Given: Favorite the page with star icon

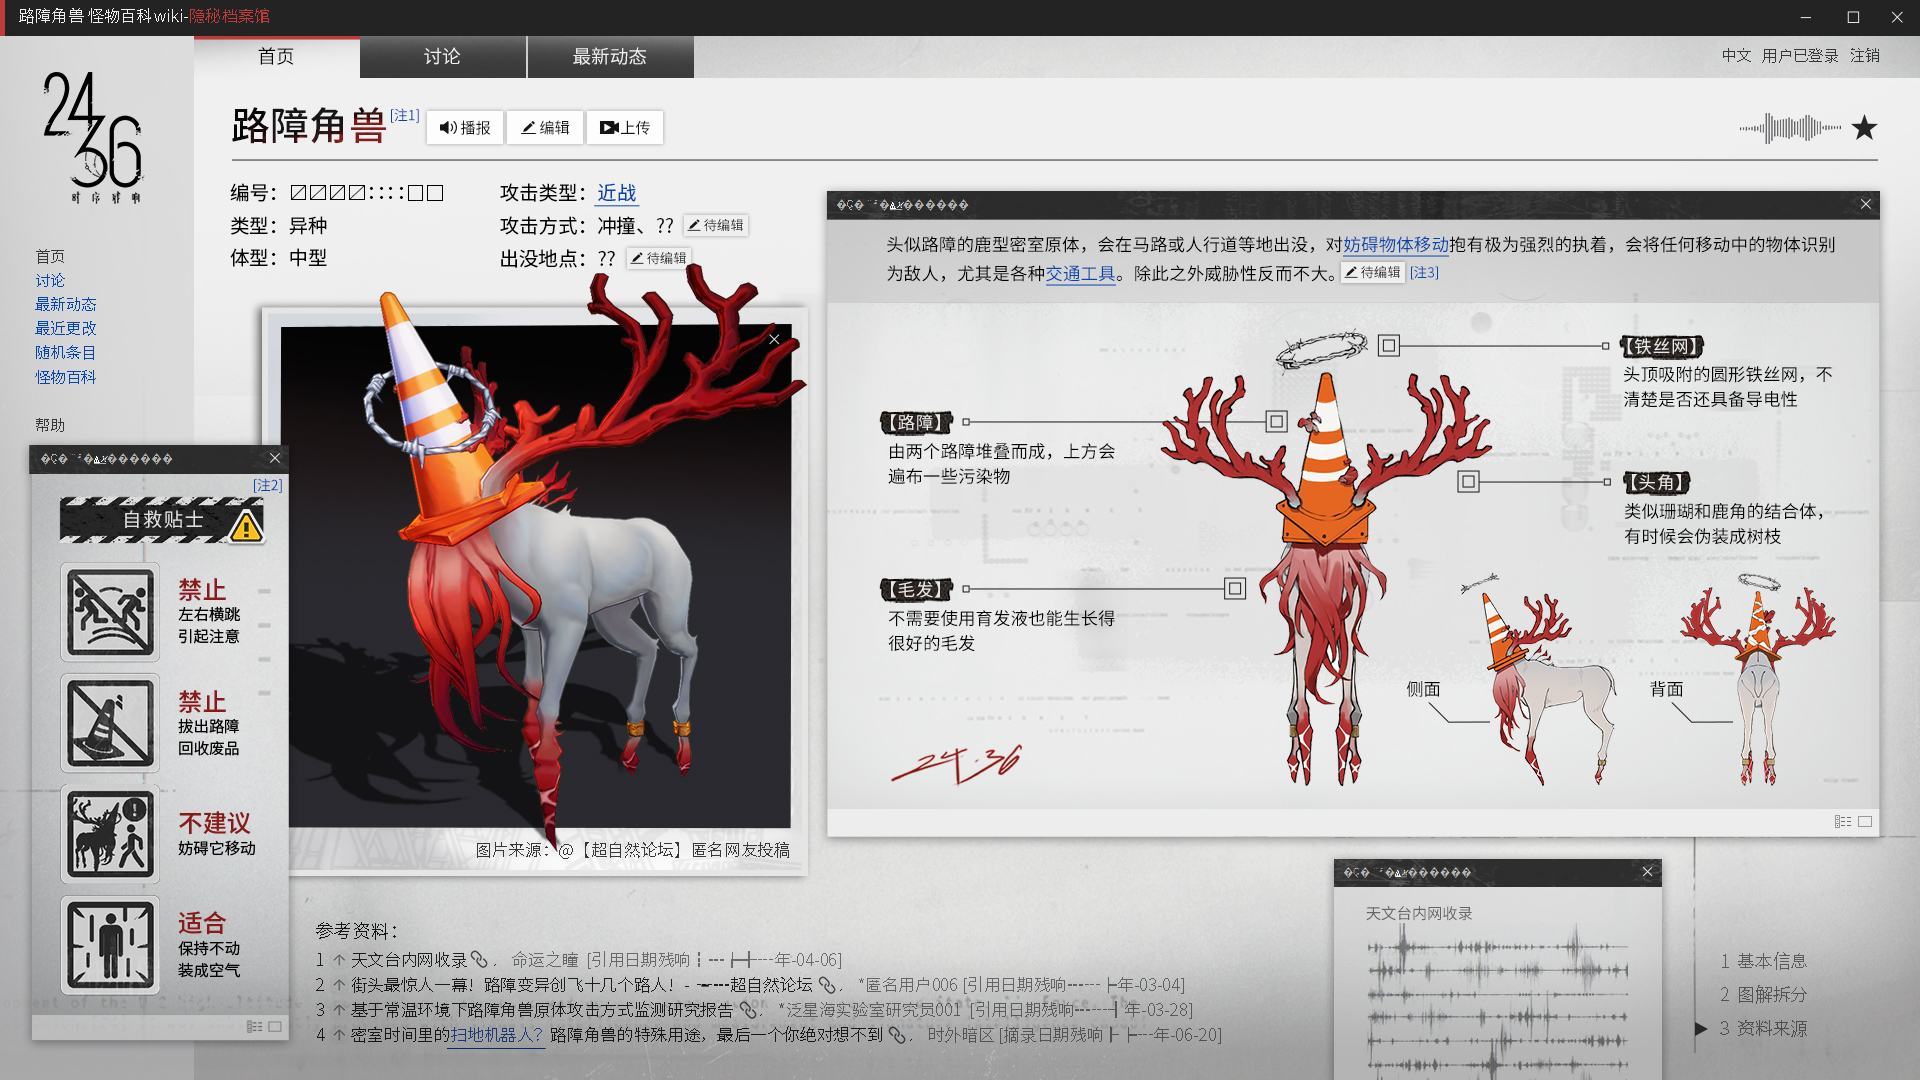Looking at the screenshot, I should coord(1864,128).
